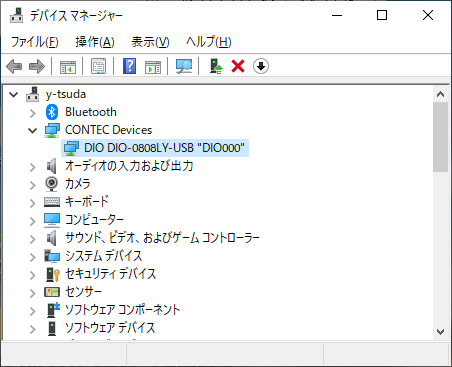The height and width of the screenshot is (367, 452).
Task: Click the Update driver toolbar icon
Action: (216, 66)
